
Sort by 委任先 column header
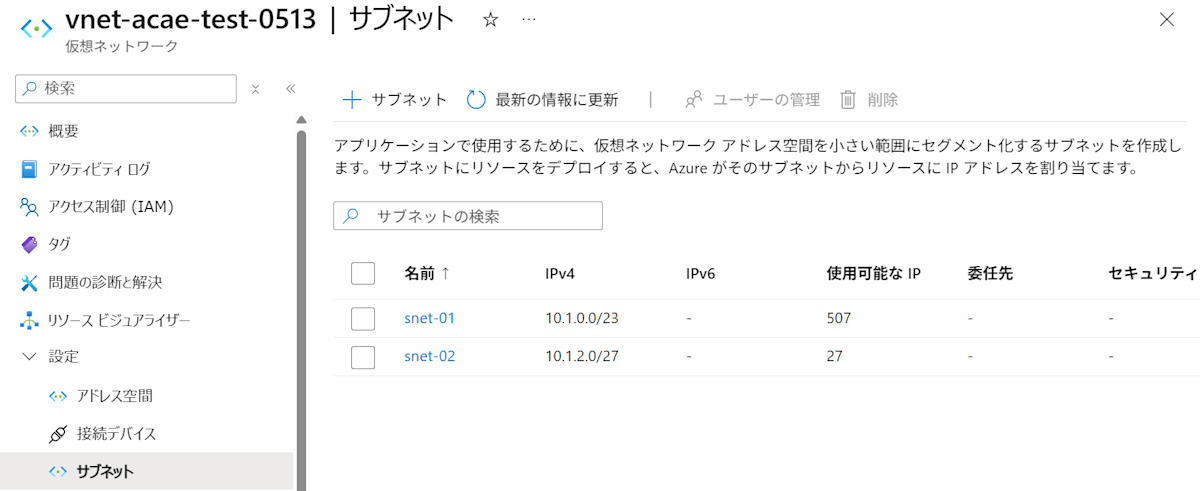(x=991, y=273)
